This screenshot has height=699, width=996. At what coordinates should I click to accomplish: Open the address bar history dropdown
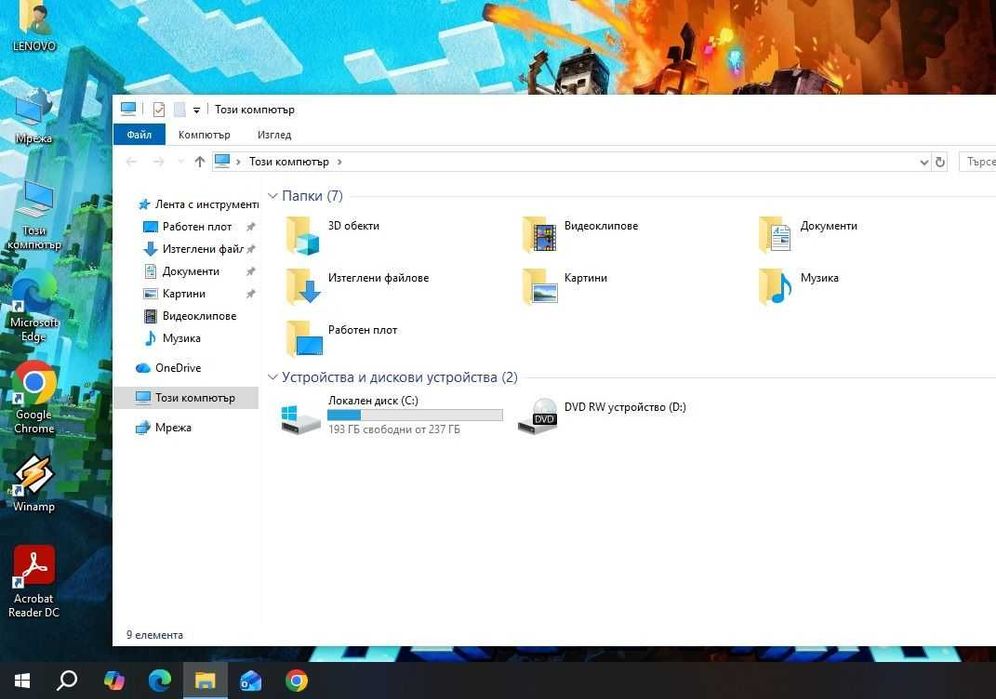(924, 162)
